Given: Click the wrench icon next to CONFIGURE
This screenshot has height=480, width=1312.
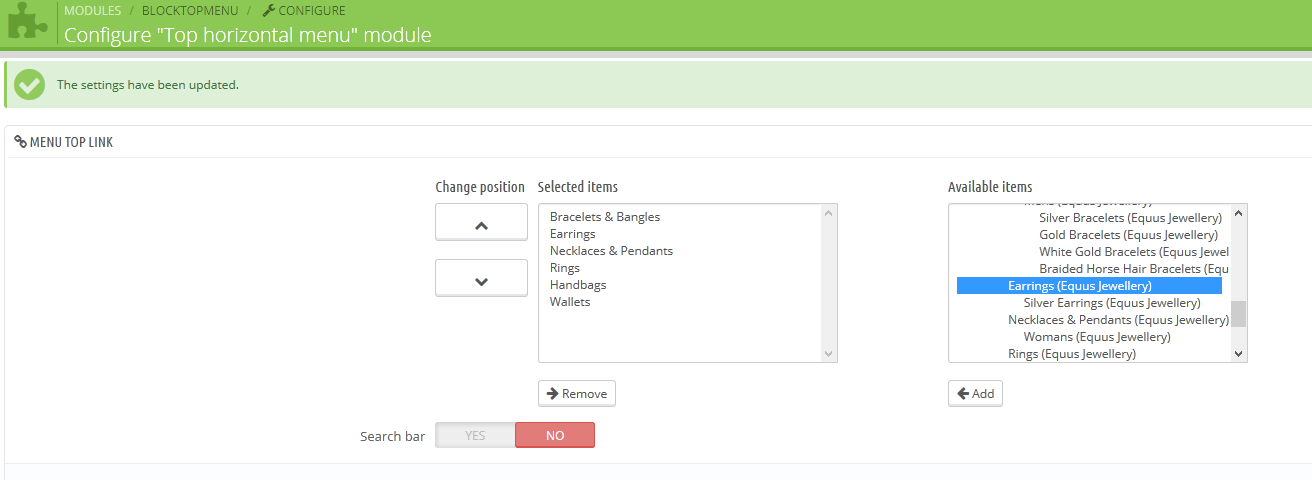Looking at the screenshot, I should point(268,11).
